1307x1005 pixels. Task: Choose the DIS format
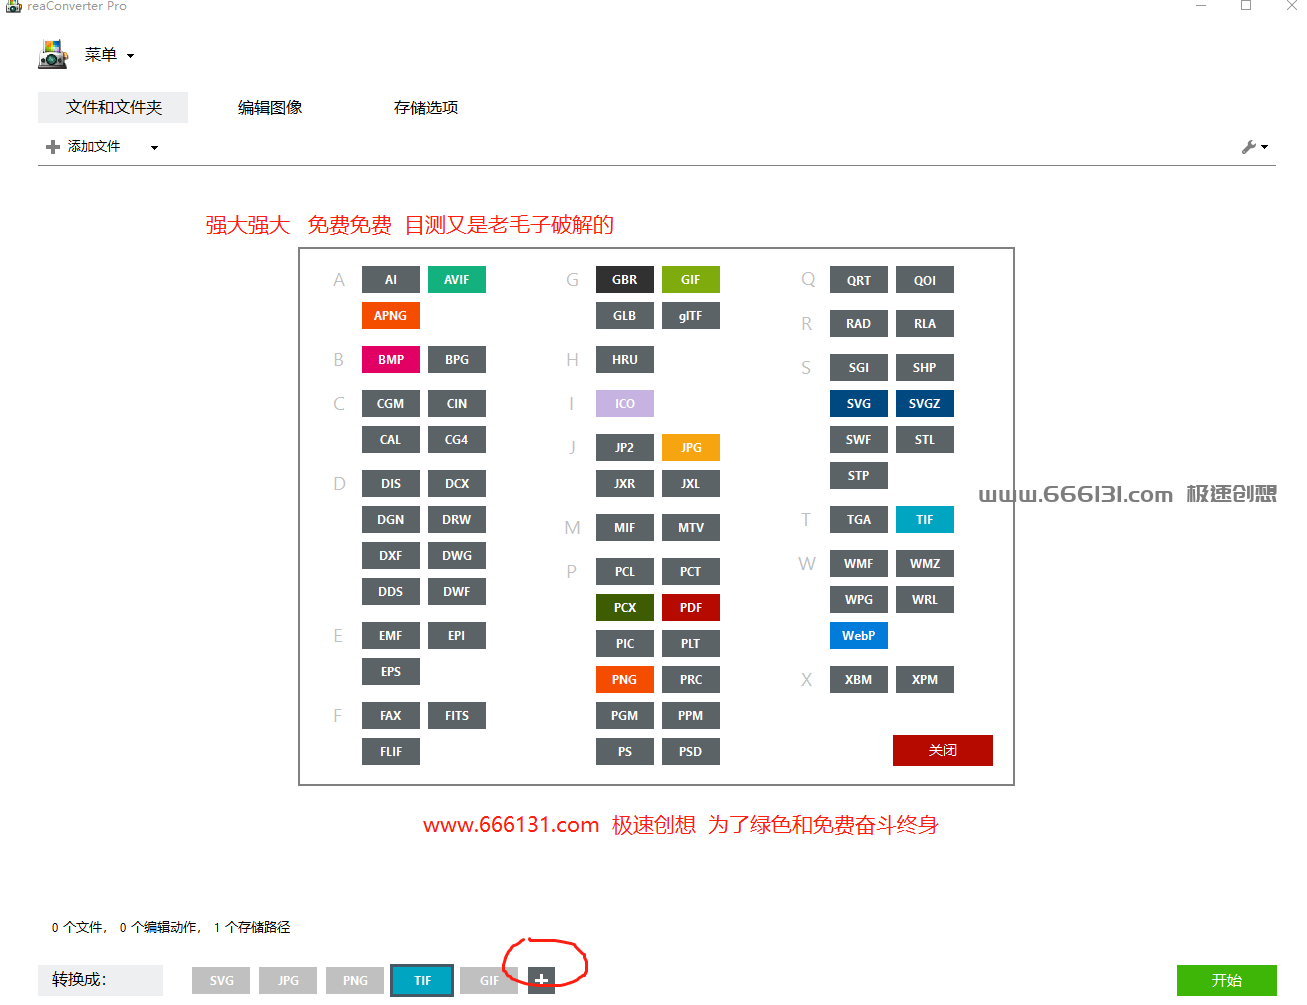(391, 484)
